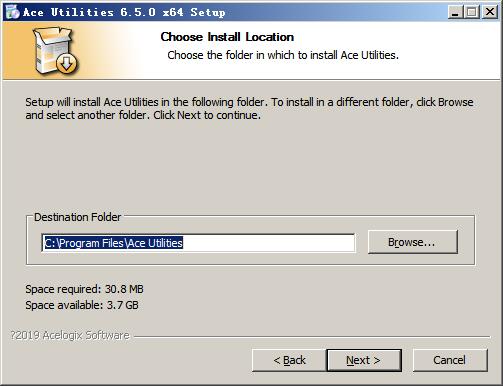503x386 pixels.
Task: Click the 'Space available: 3.7 GB' text
Action: point(82,305)
